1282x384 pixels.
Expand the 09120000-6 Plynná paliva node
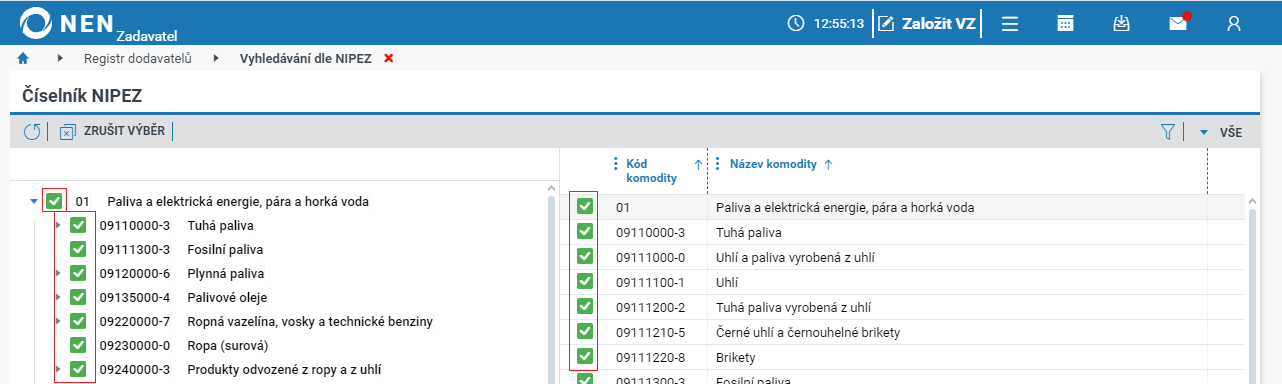click(58, 273)
